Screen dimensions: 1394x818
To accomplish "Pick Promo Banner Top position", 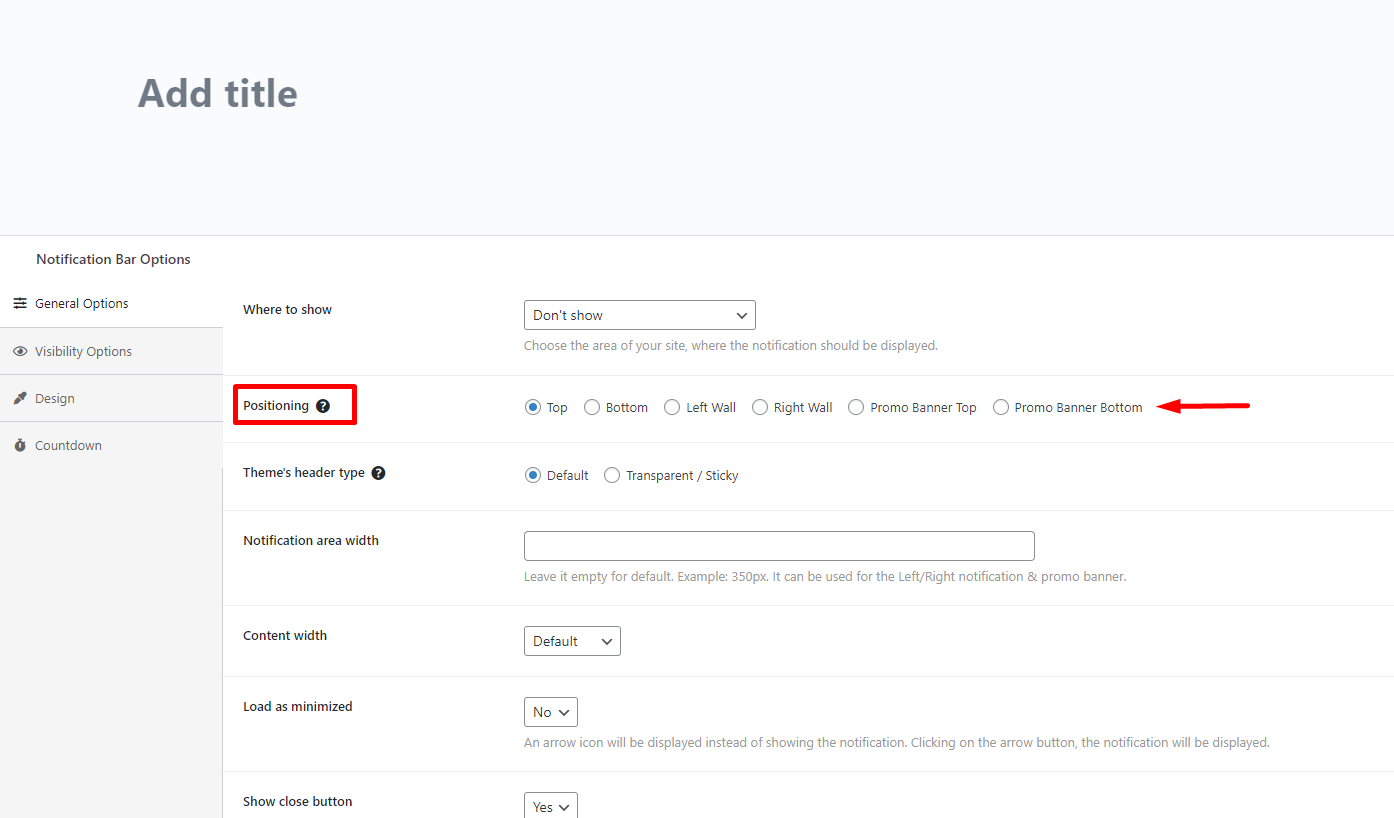I will point(856,407).
